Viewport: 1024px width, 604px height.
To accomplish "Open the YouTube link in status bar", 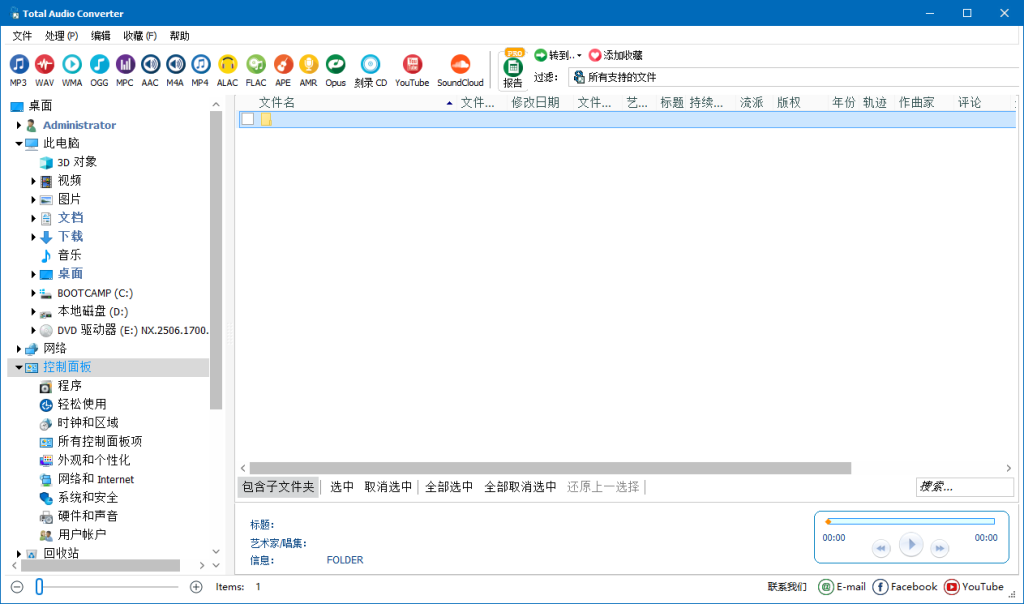I will [x=974, y=587].
